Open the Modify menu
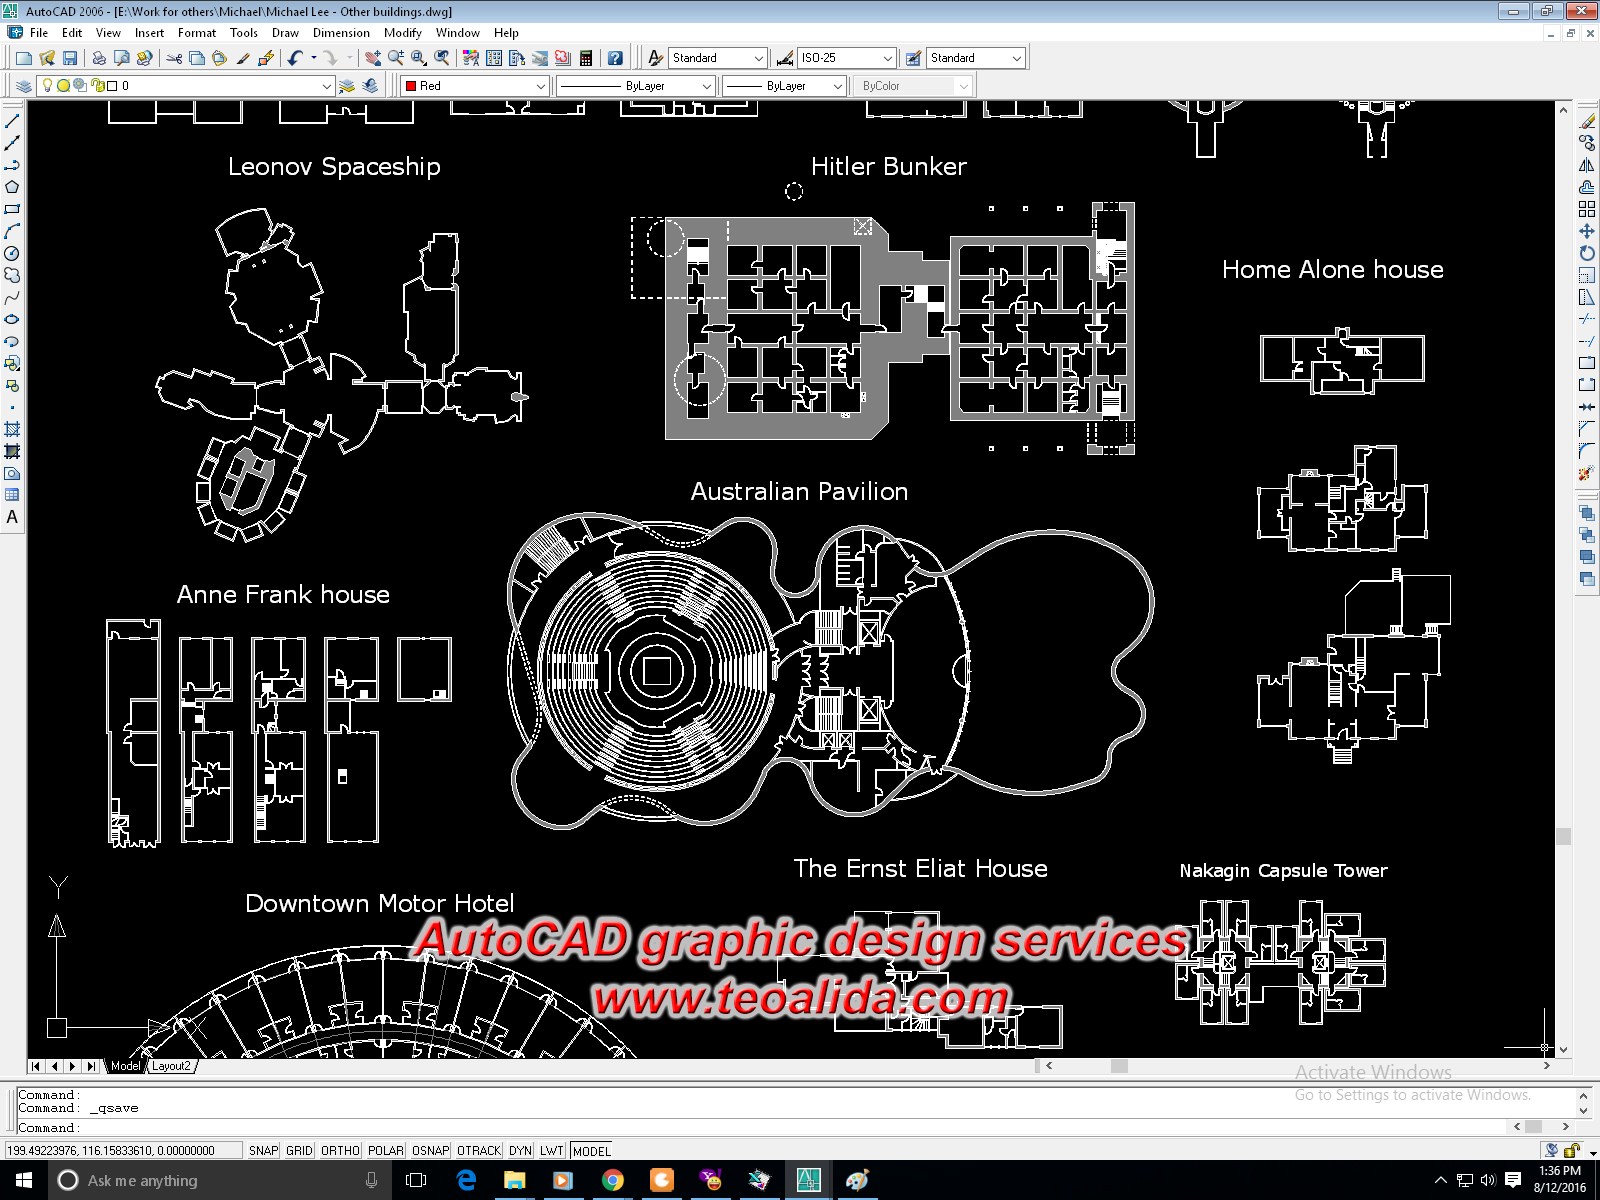Screen dimensions: 1600x1200 click(x=403, y=33)
